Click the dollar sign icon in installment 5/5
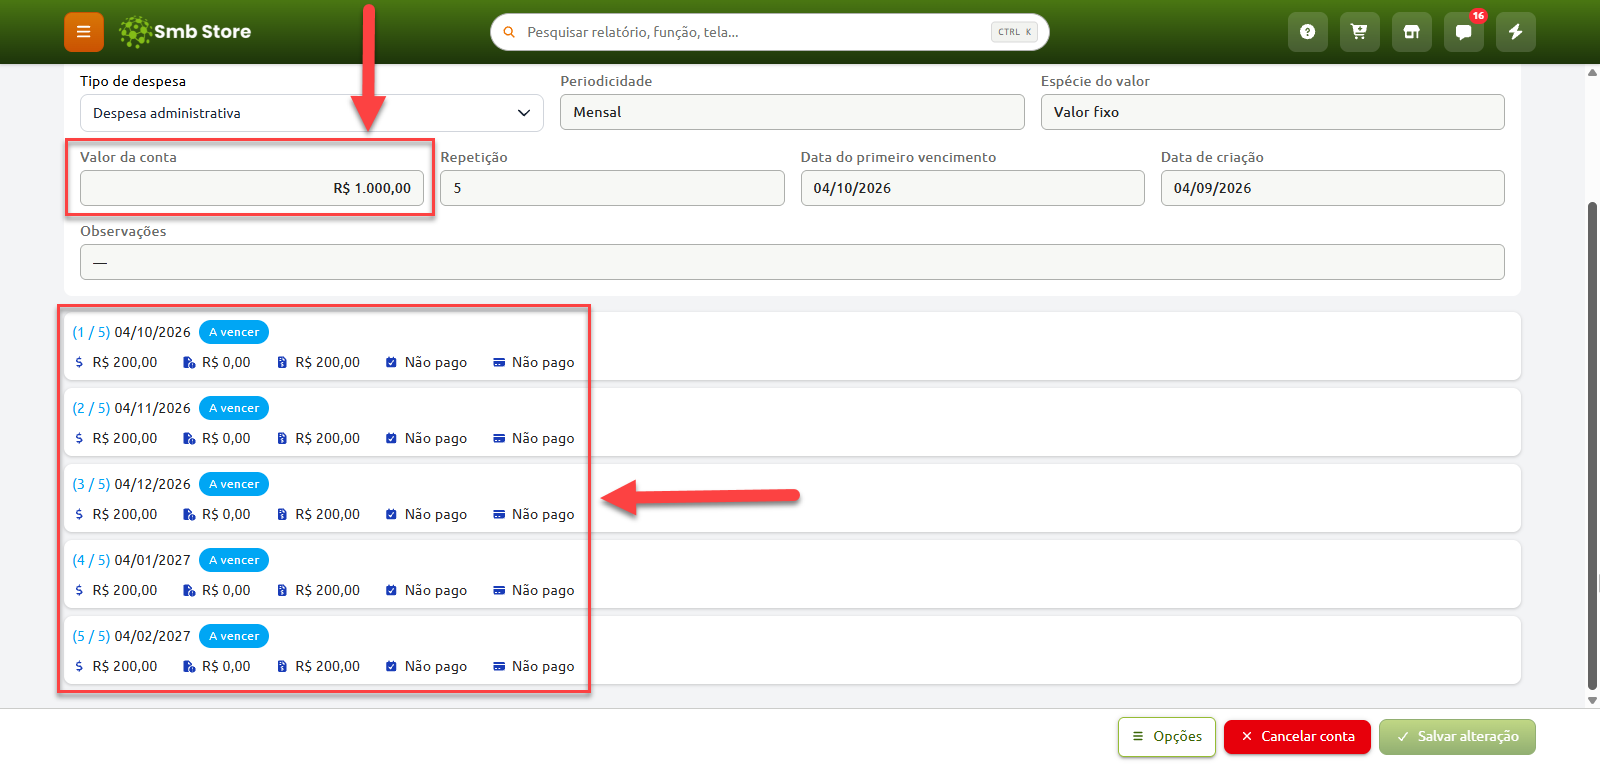 [79, 666]
